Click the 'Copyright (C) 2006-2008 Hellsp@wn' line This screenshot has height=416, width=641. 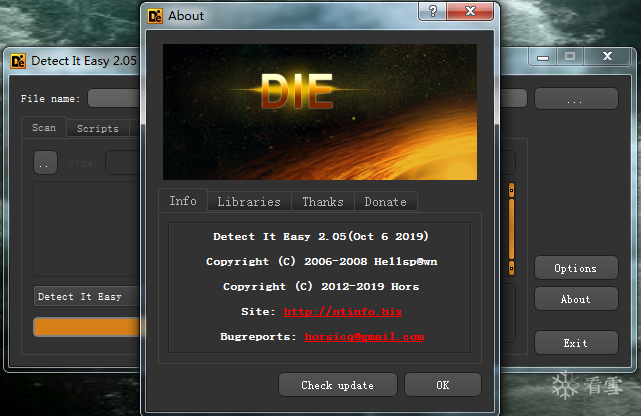[x=322, y=262]
